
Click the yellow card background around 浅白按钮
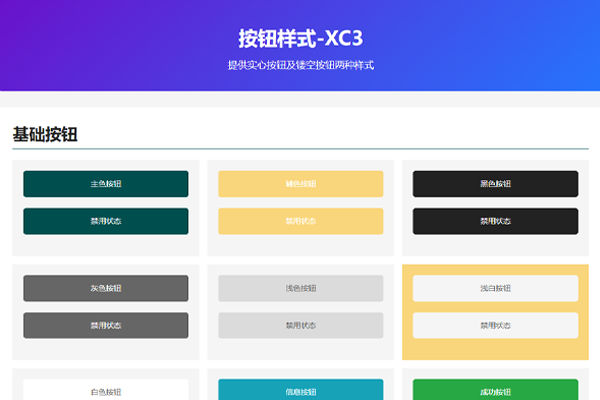[x=495, y=350]
